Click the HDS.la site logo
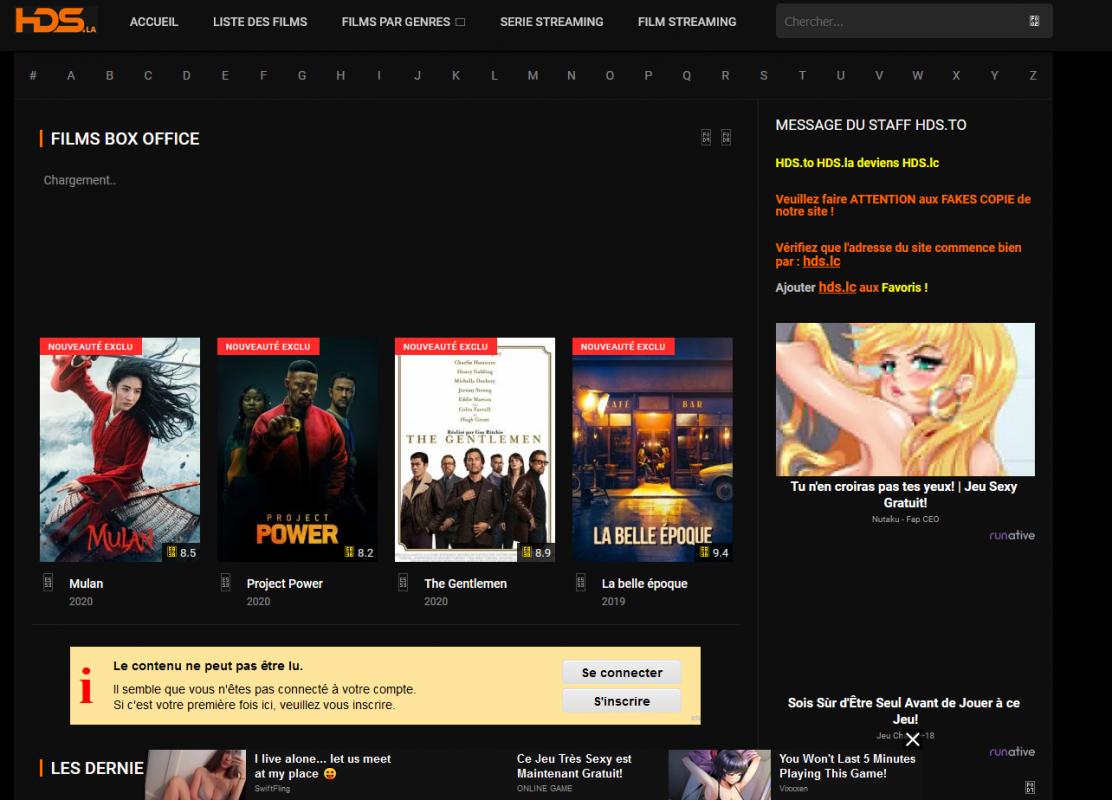Viewport: 1112px width, 800px height. [x=55, y=21]
